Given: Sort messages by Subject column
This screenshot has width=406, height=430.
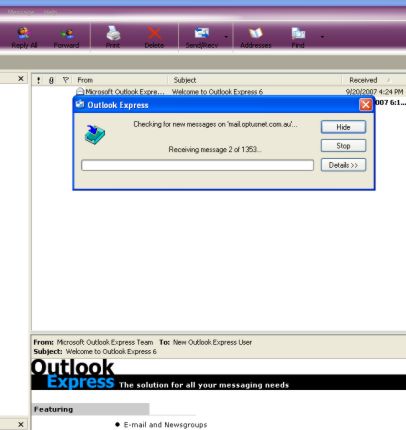Looking at the screenshot, I should (x=255, y=80).
